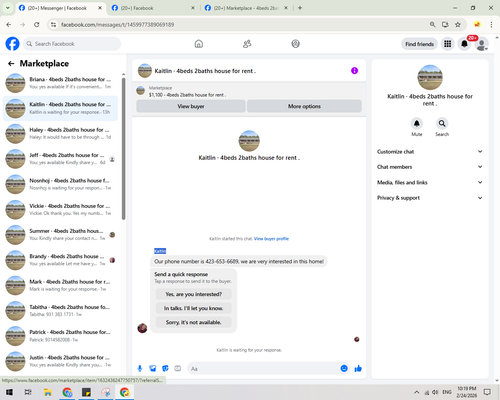The image size is (500, 400).
Task: Open the notifications bell icon
Action: [x=464, y=44]
